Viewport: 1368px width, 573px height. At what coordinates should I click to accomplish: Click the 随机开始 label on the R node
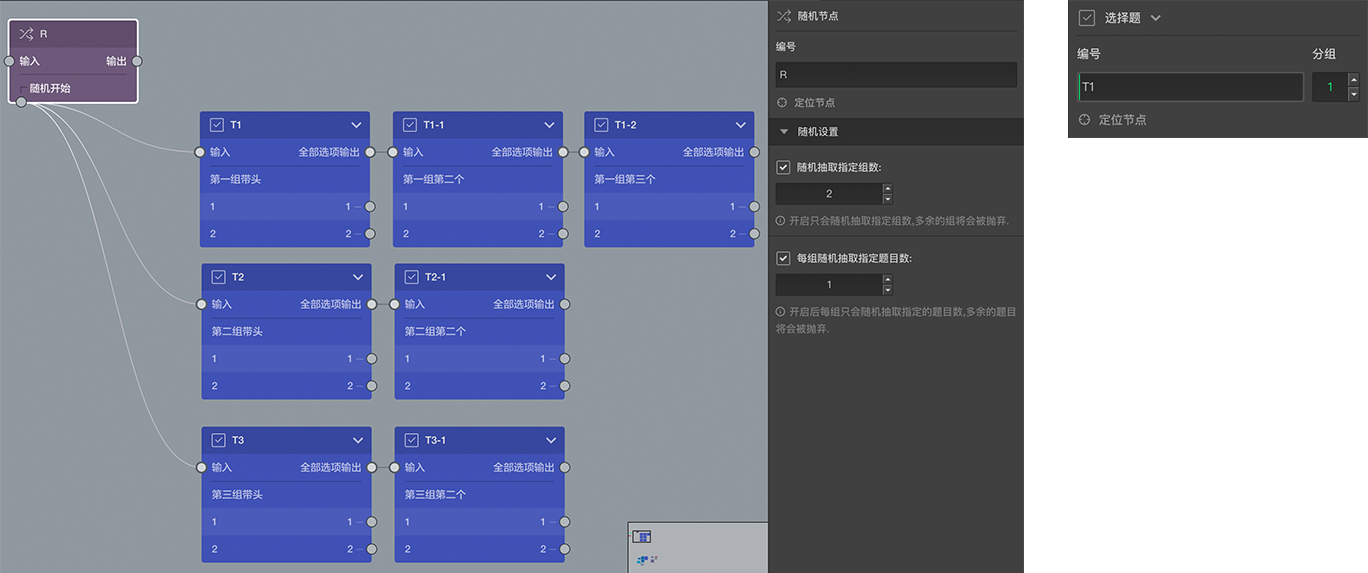[x=50, y=88]
